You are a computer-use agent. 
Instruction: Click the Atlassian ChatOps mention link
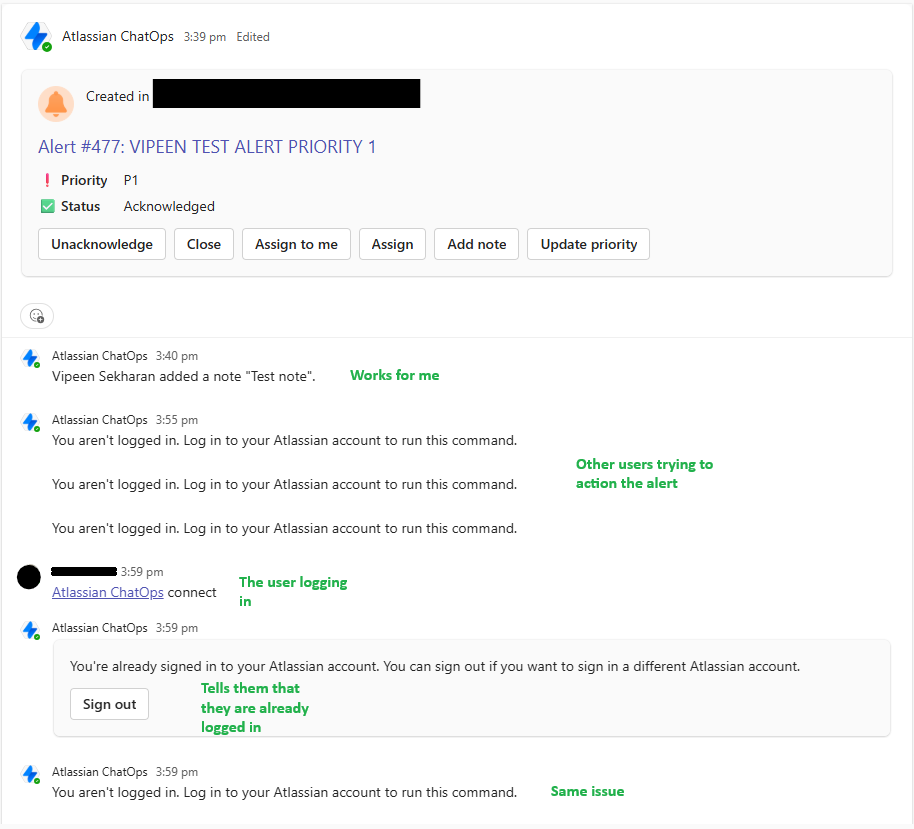coord(107,592)
